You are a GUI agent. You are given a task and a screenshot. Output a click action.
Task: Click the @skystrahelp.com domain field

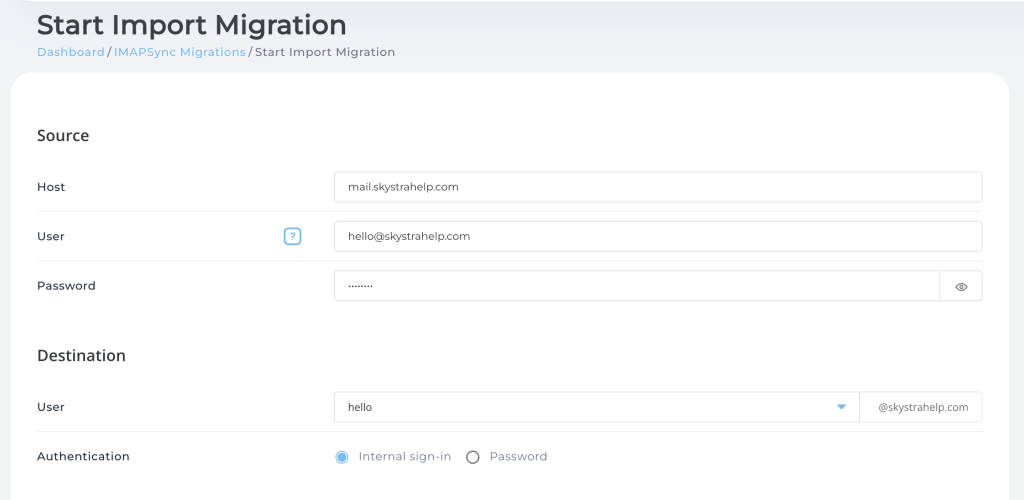922,407
